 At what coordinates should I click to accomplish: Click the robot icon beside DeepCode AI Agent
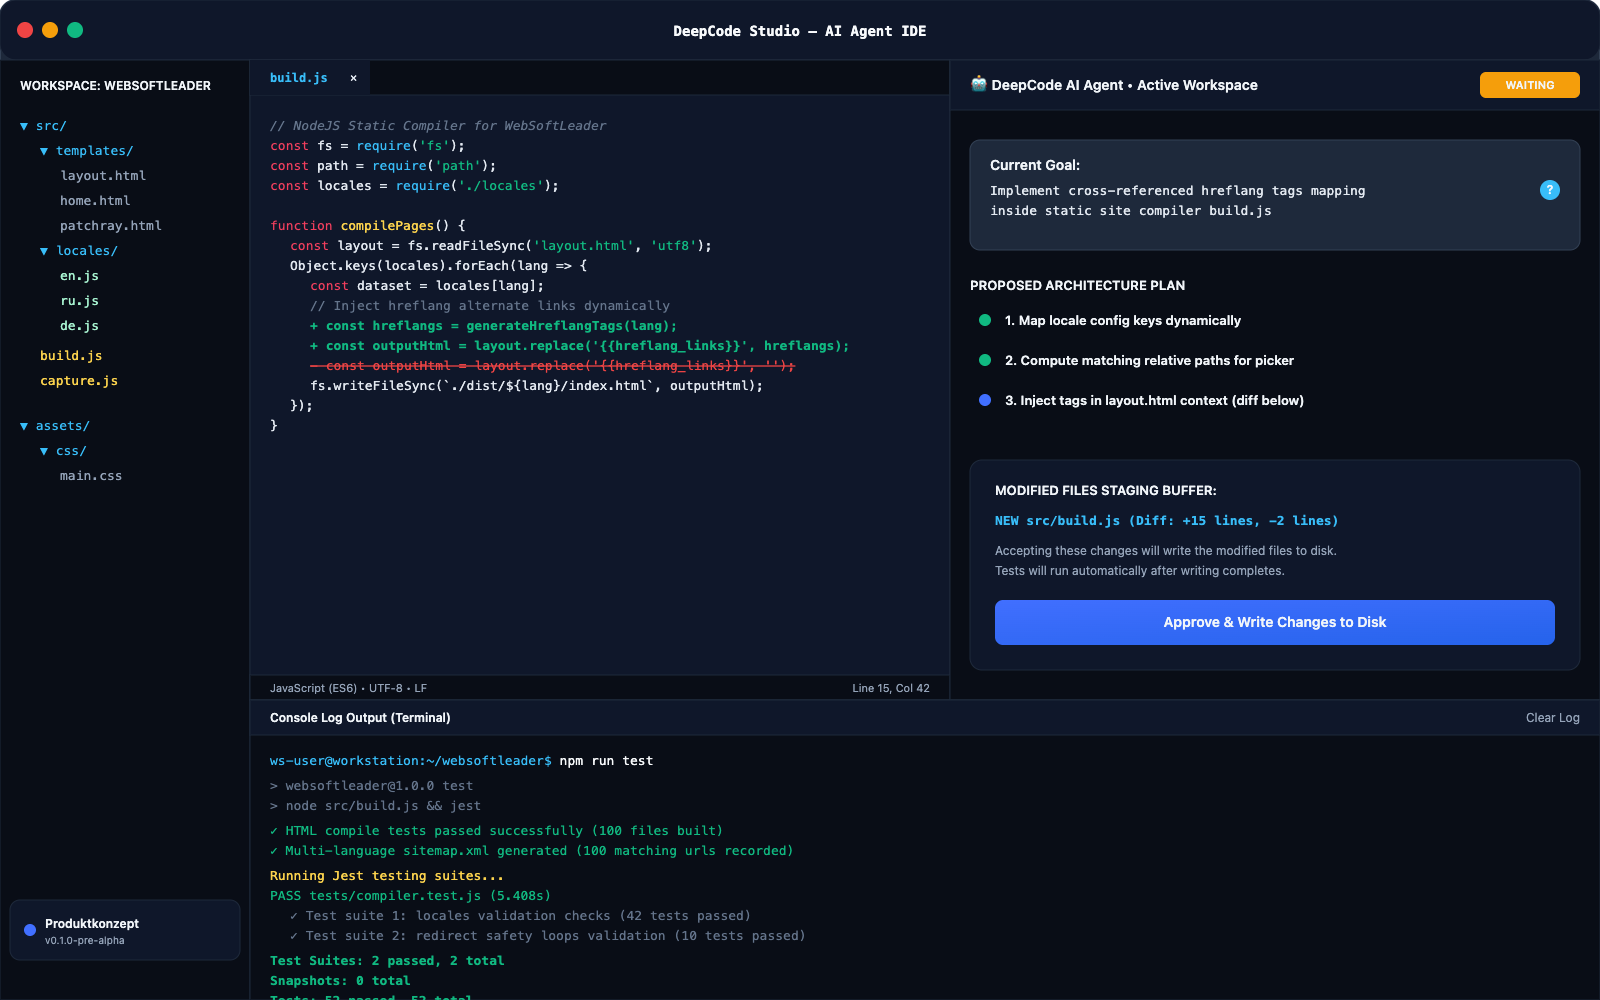(x=978, y=84)
